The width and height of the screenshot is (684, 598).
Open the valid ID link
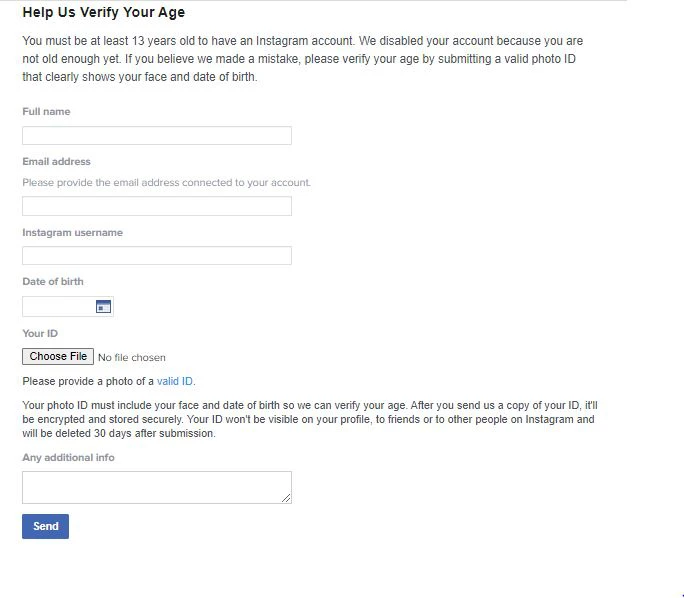click(x=175, y=381)
